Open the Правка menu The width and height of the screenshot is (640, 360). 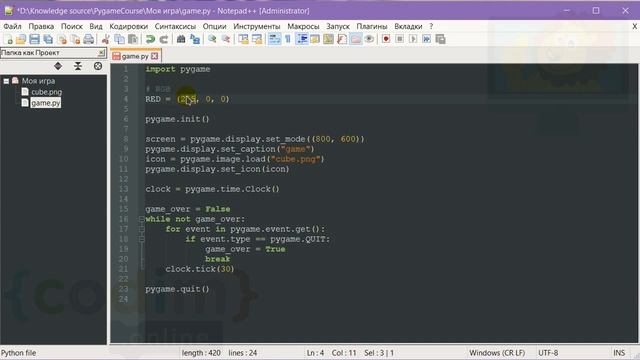(x=41, y=26)
